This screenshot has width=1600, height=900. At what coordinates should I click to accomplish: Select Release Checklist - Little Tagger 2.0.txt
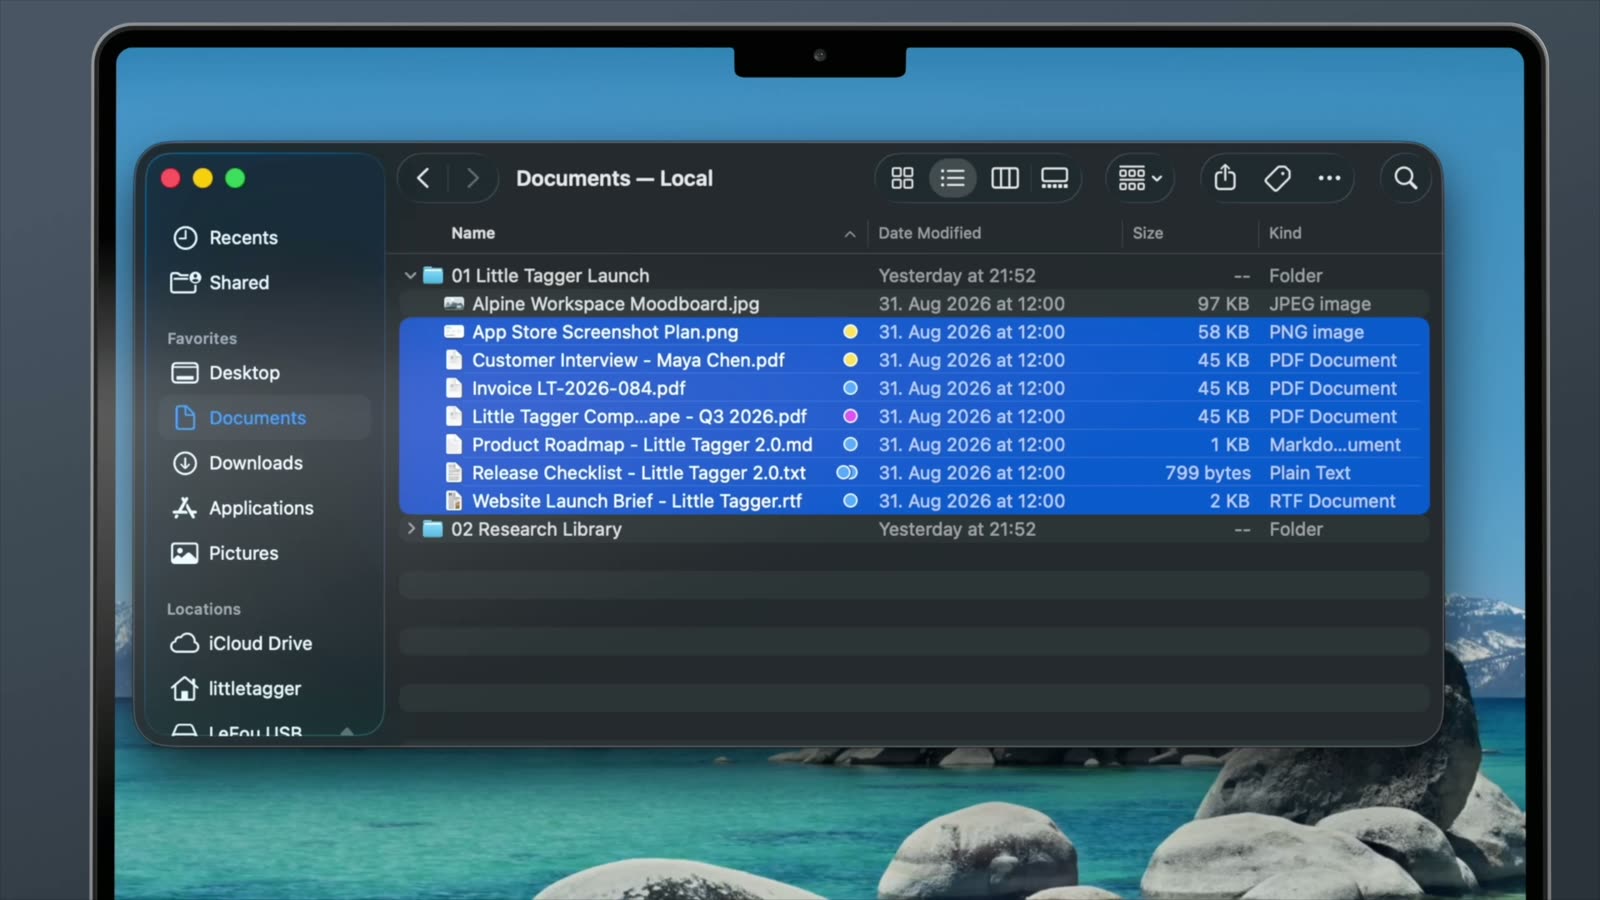tap(914, 473)
